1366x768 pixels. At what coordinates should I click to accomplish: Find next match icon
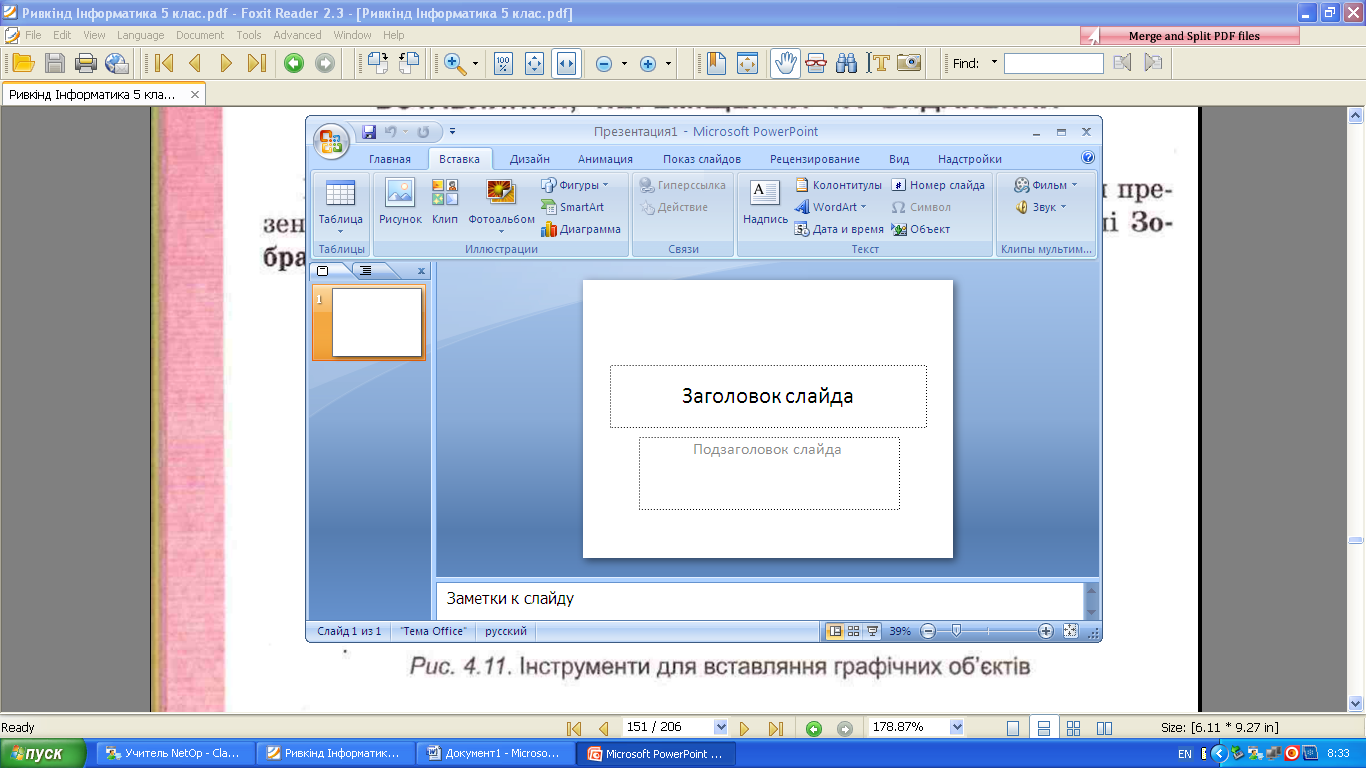(1153, 63)
